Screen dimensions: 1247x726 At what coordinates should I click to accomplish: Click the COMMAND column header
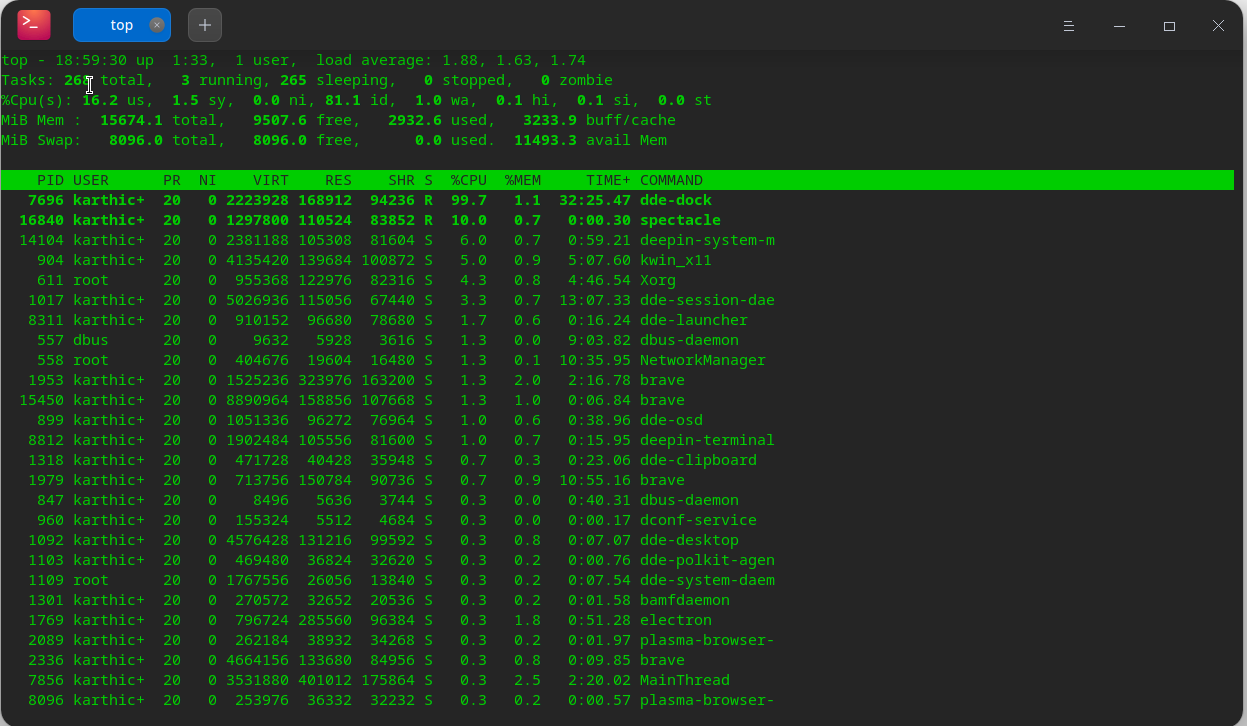pos(671,180)
